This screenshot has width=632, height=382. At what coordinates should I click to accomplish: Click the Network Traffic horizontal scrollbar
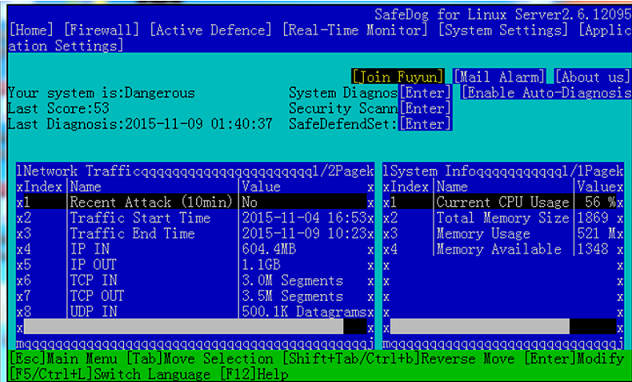(x=195, y=327)
